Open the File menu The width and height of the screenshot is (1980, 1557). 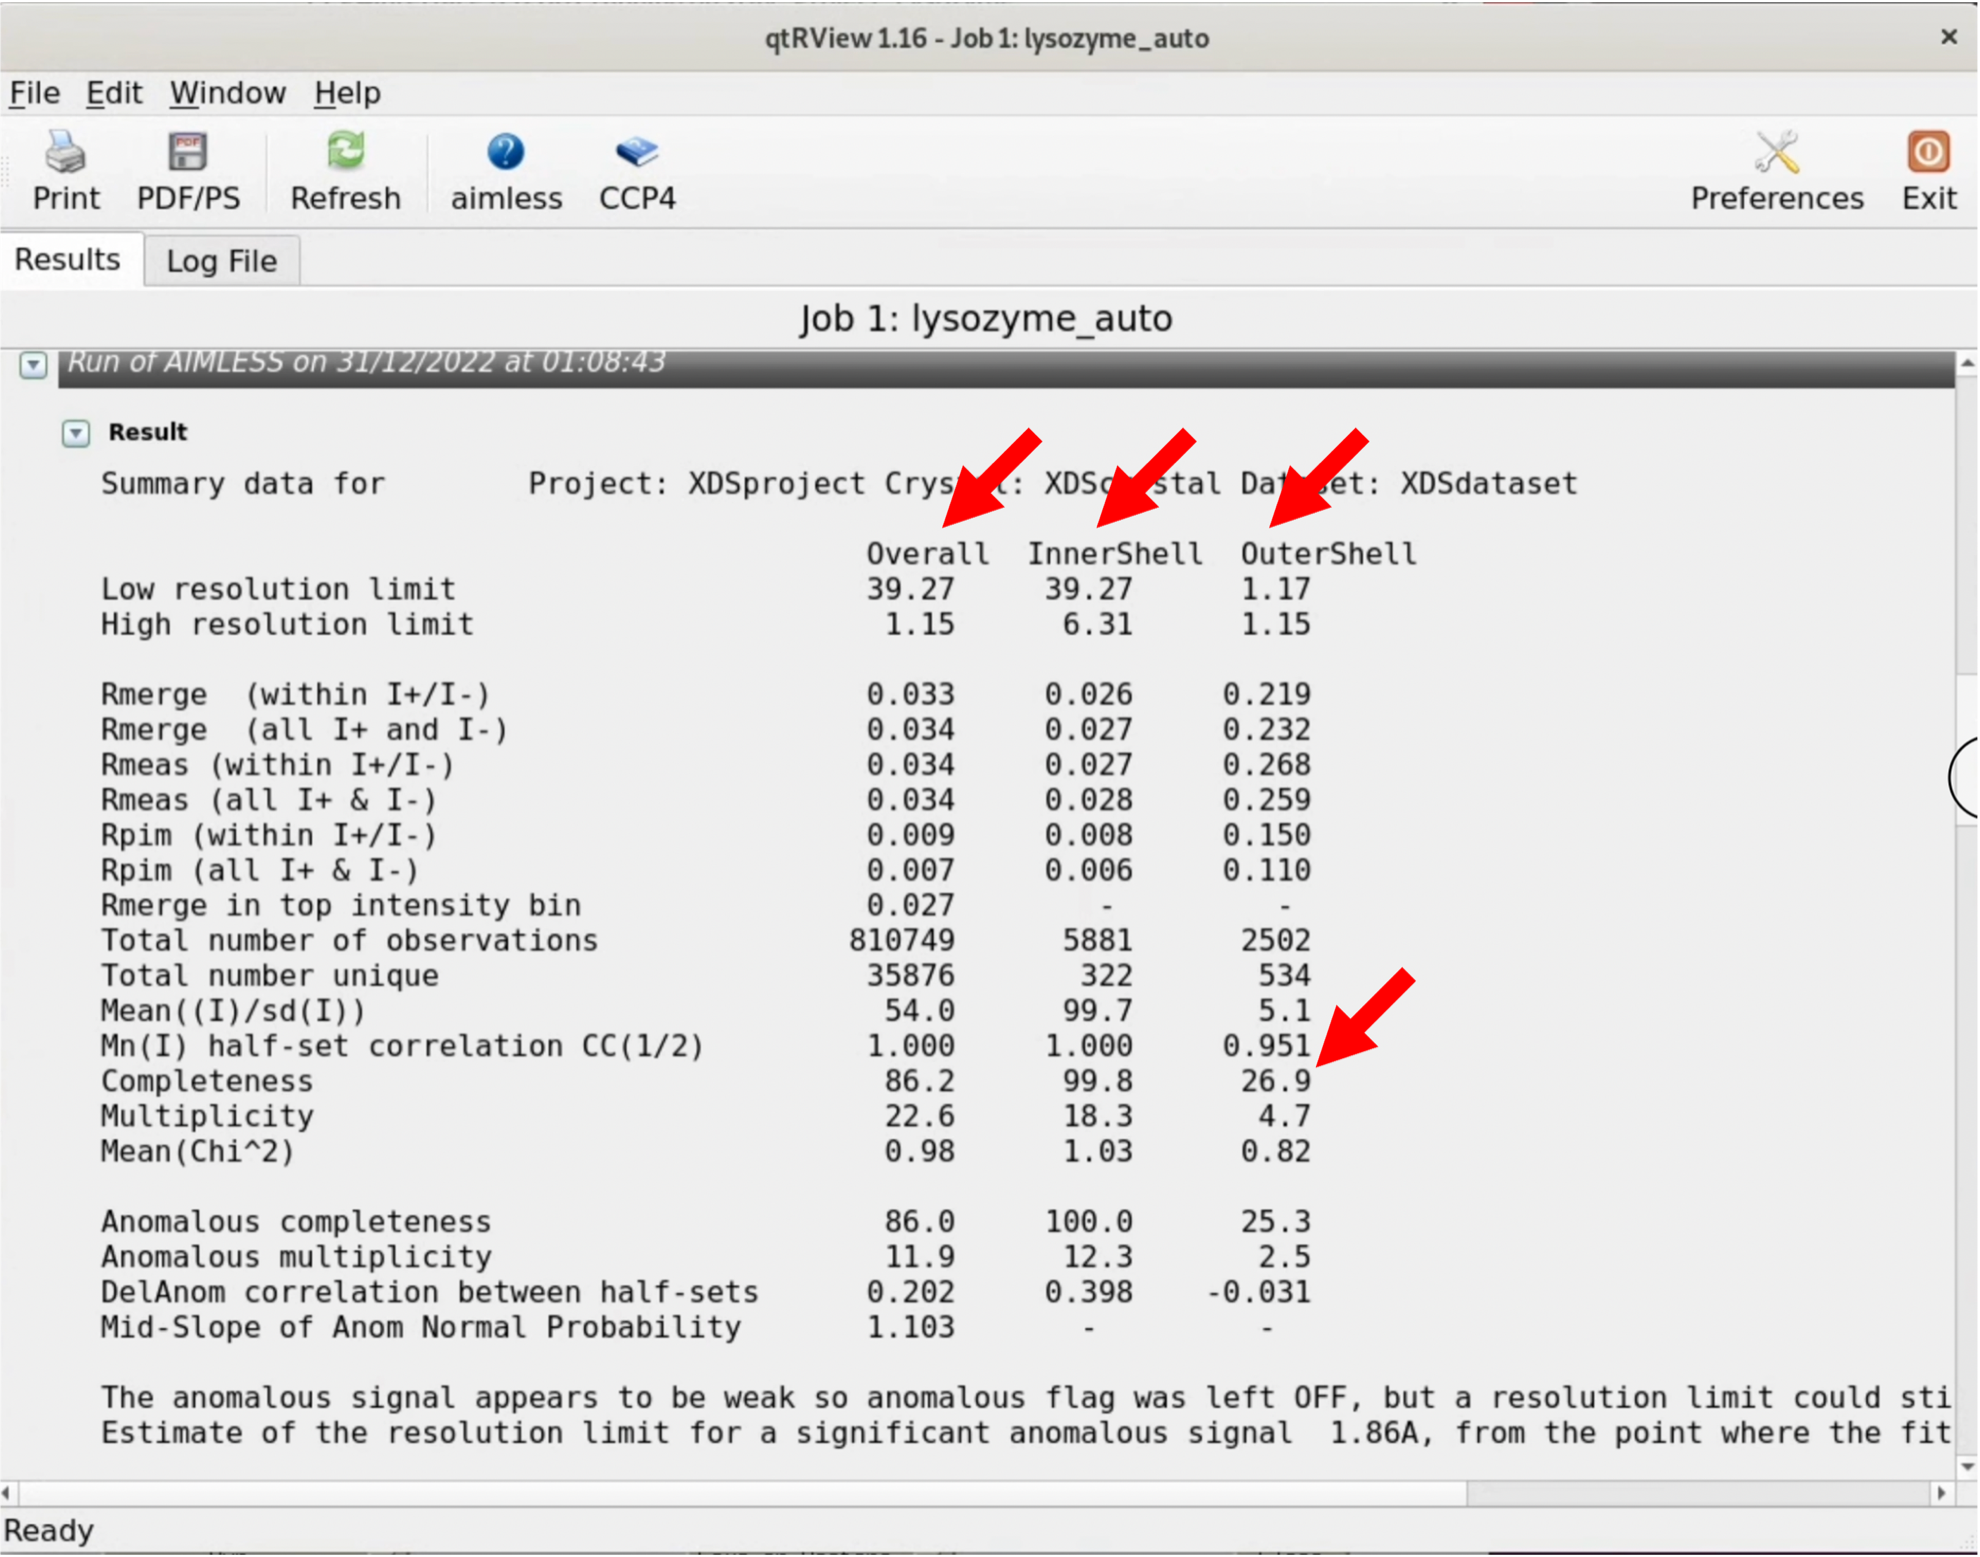coord(35,93)
